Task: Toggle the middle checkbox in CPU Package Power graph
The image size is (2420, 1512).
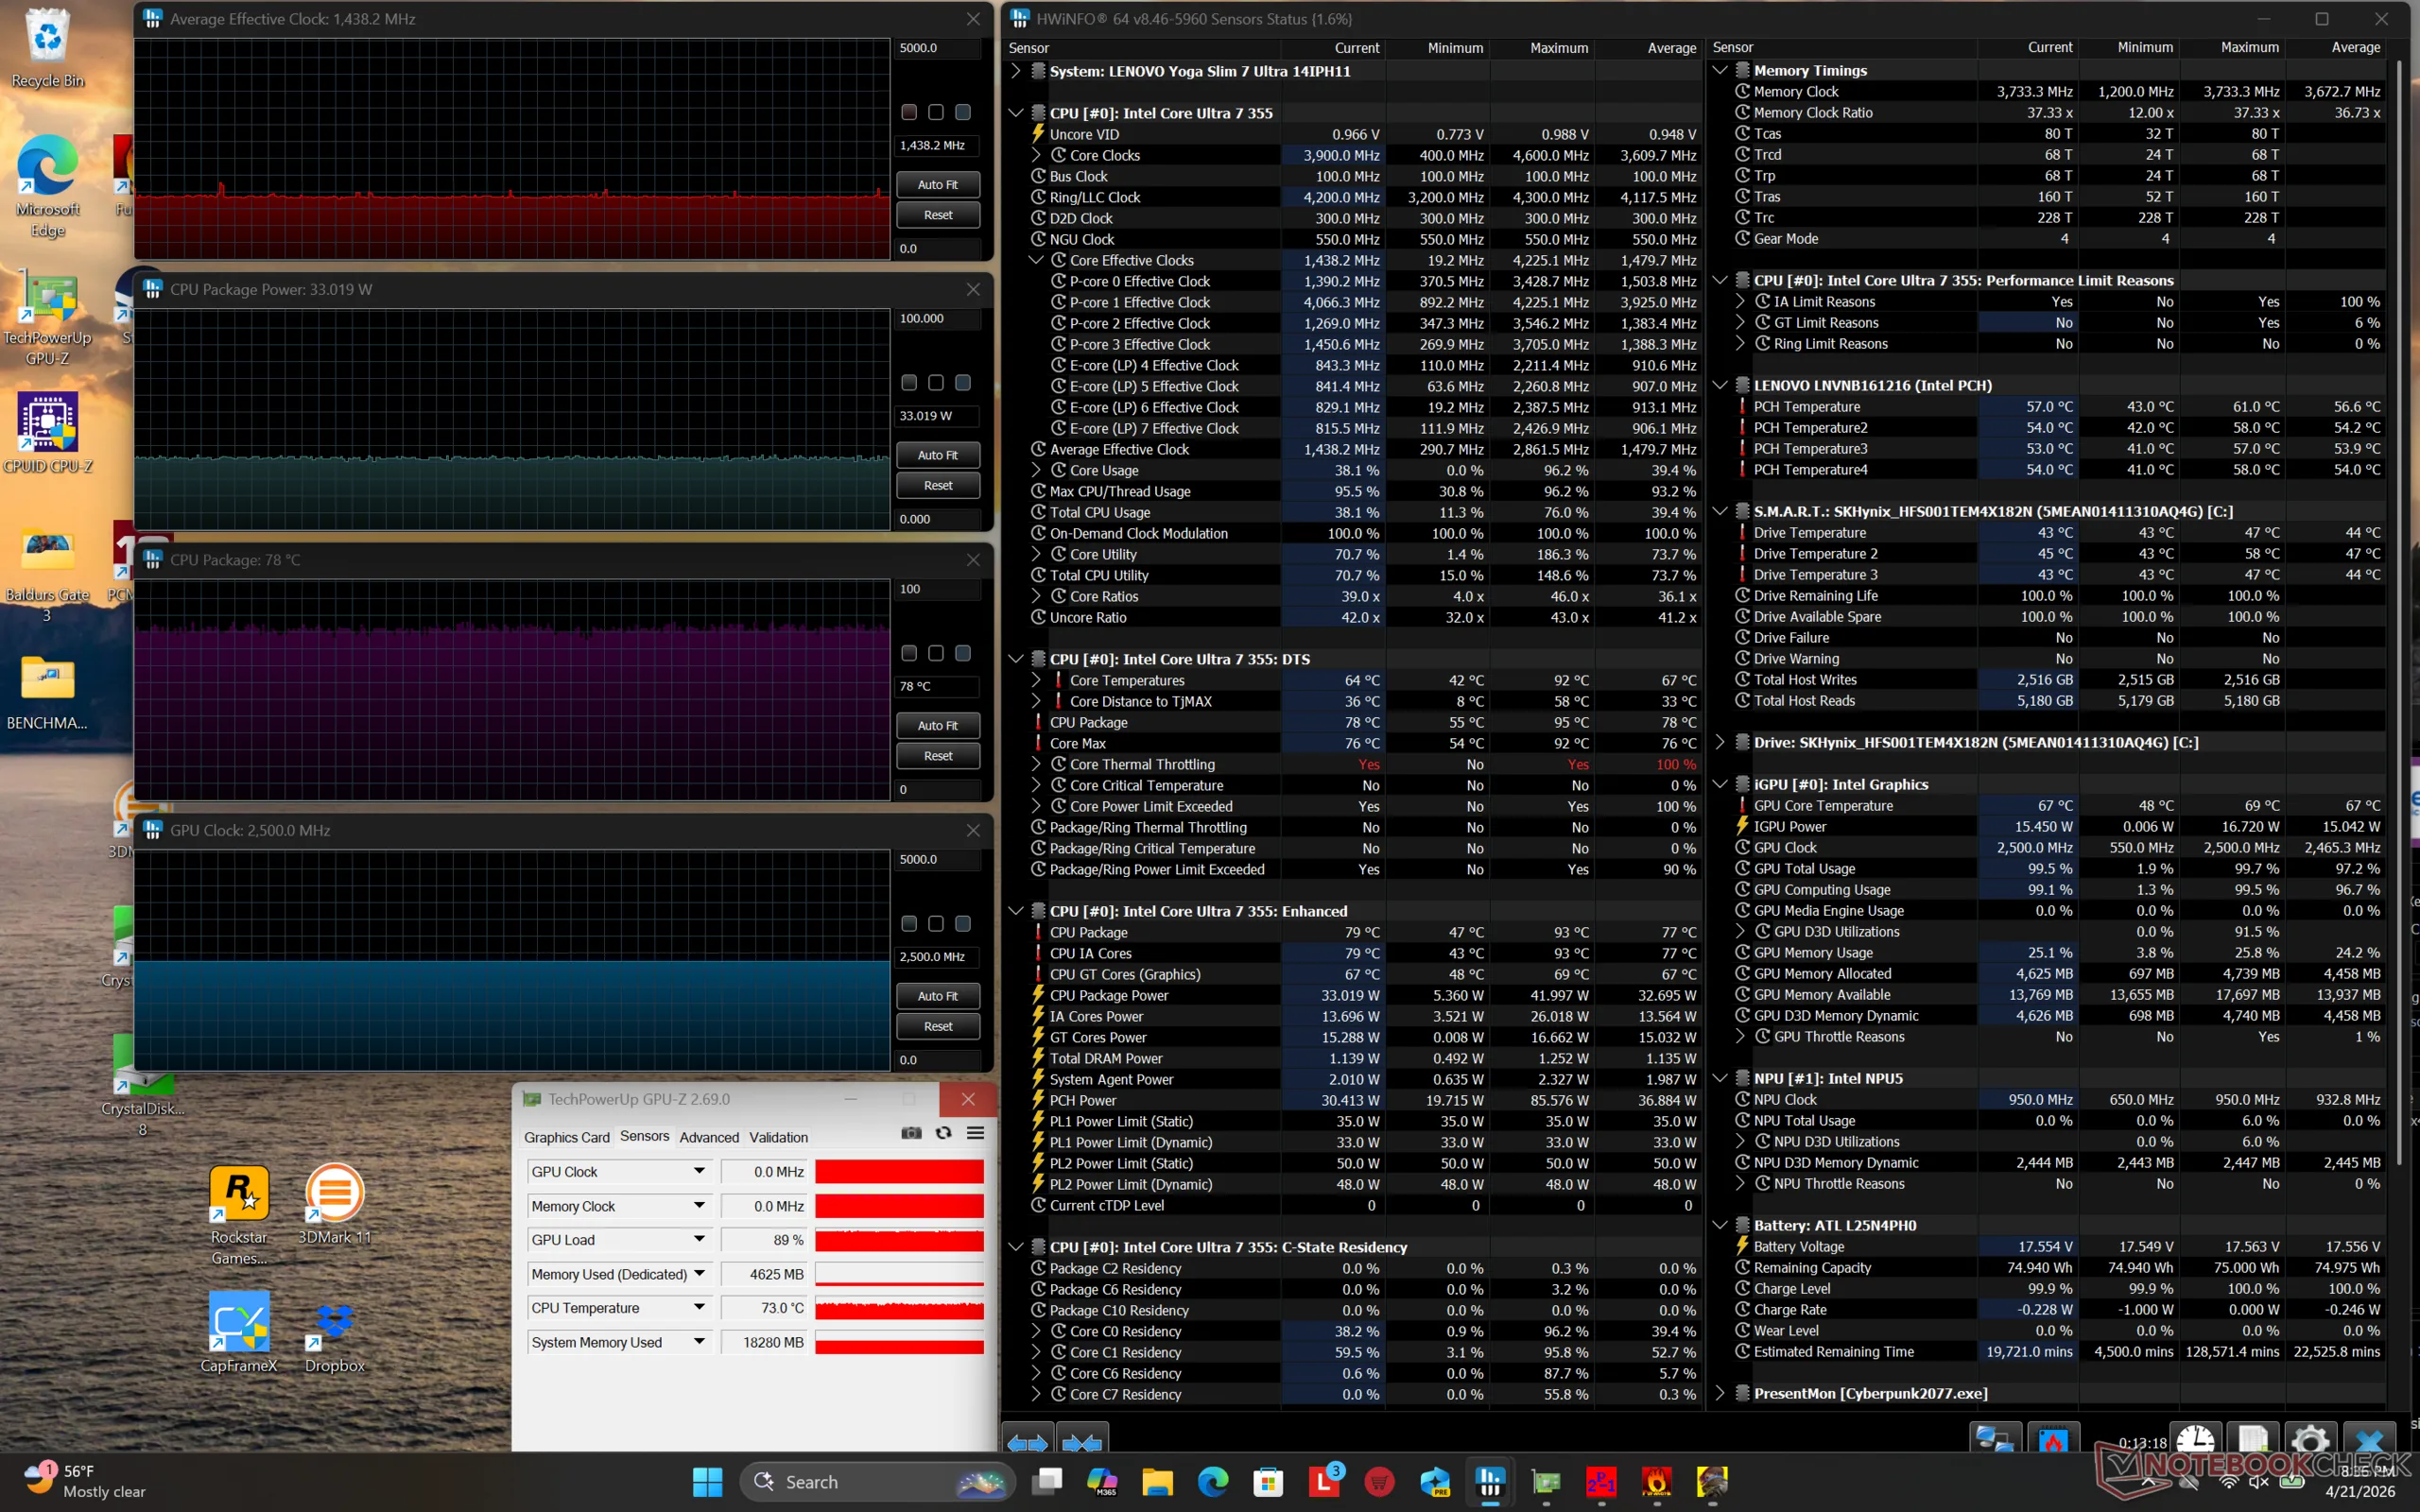Action: click(x=936, y=383)
